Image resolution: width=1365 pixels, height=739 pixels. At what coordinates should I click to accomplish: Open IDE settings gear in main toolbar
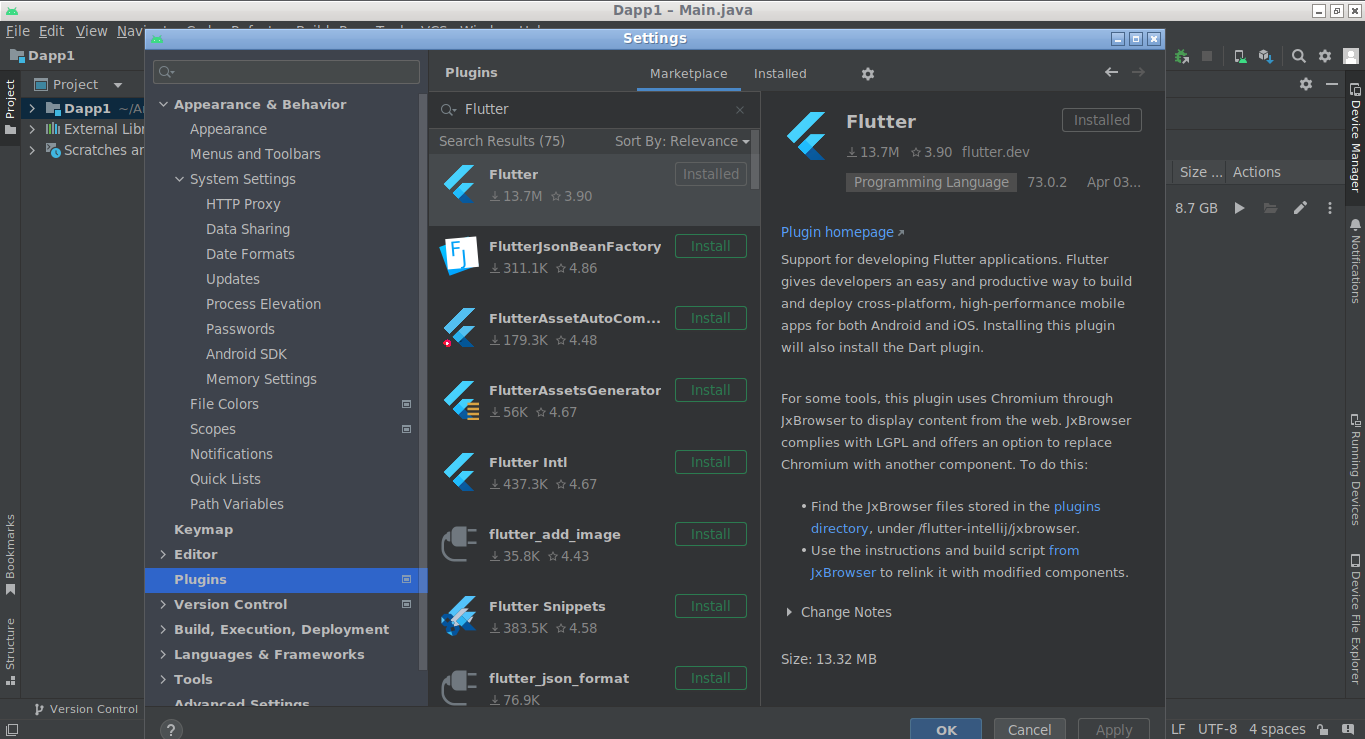(x=1325, y=57)
